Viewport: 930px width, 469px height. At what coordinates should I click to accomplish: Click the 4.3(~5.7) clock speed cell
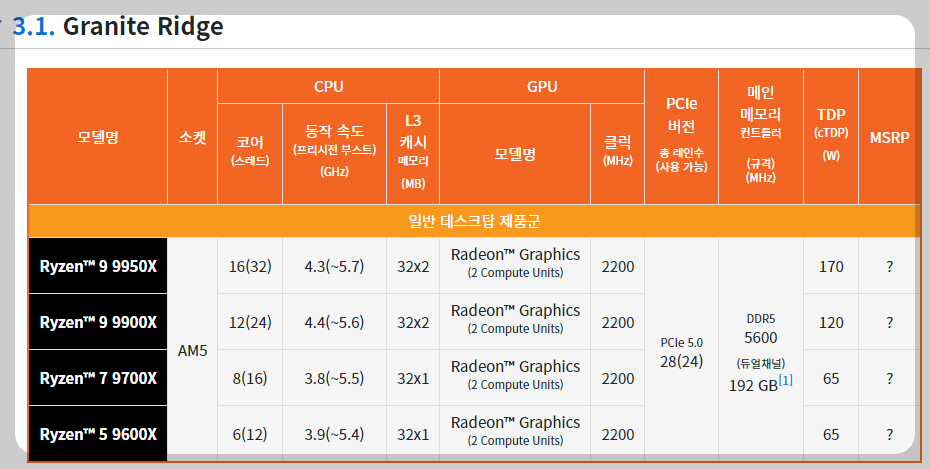335,266
